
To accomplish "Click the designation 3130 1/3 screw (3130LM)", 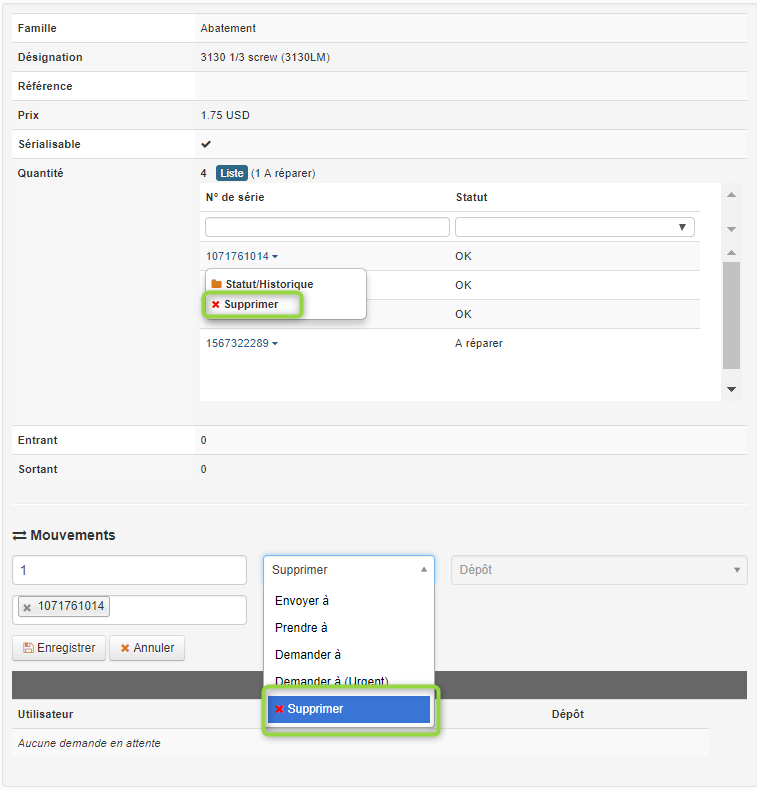I will pyautogui.click(x=265, y=57).
